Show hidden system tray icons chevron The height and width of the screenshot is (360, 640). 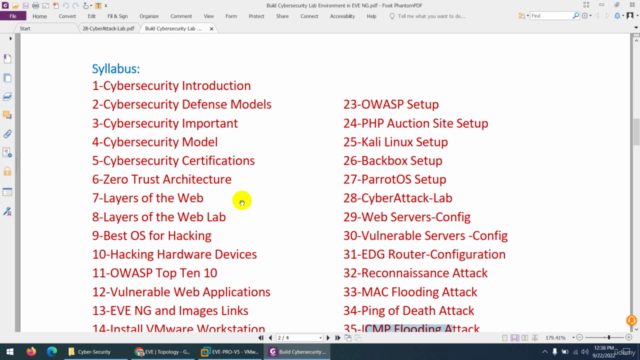(544, 351)
